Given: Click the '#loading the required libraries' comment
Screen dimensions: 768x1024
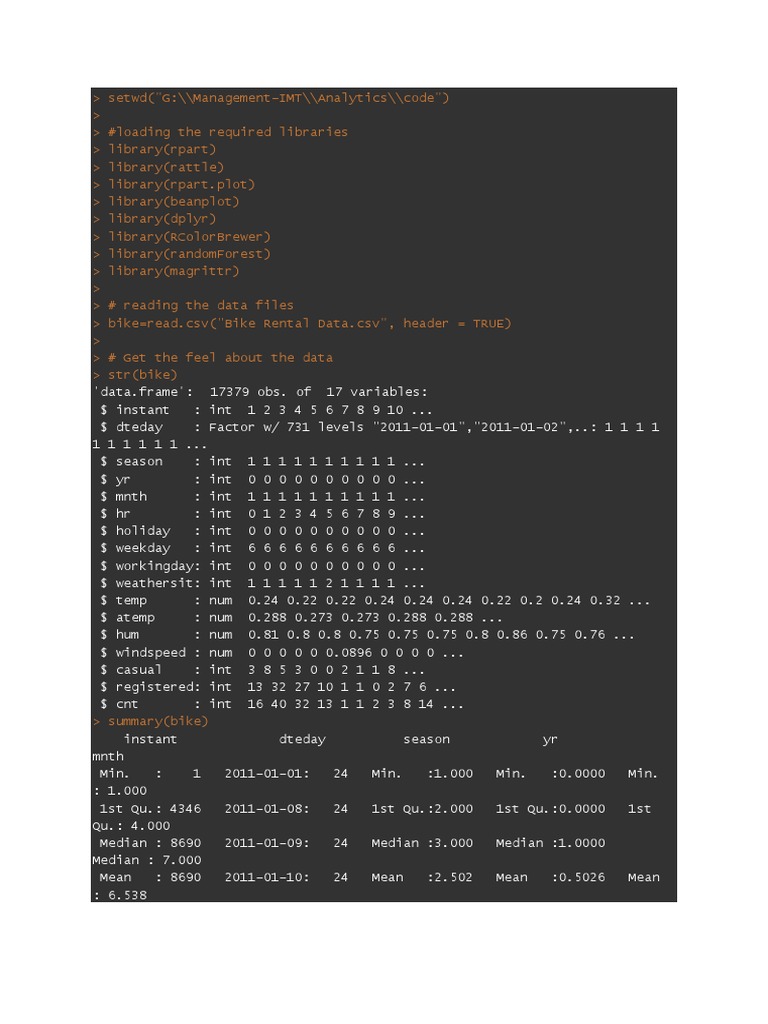Looking at the screenshot, I should [x=228, y=132].
